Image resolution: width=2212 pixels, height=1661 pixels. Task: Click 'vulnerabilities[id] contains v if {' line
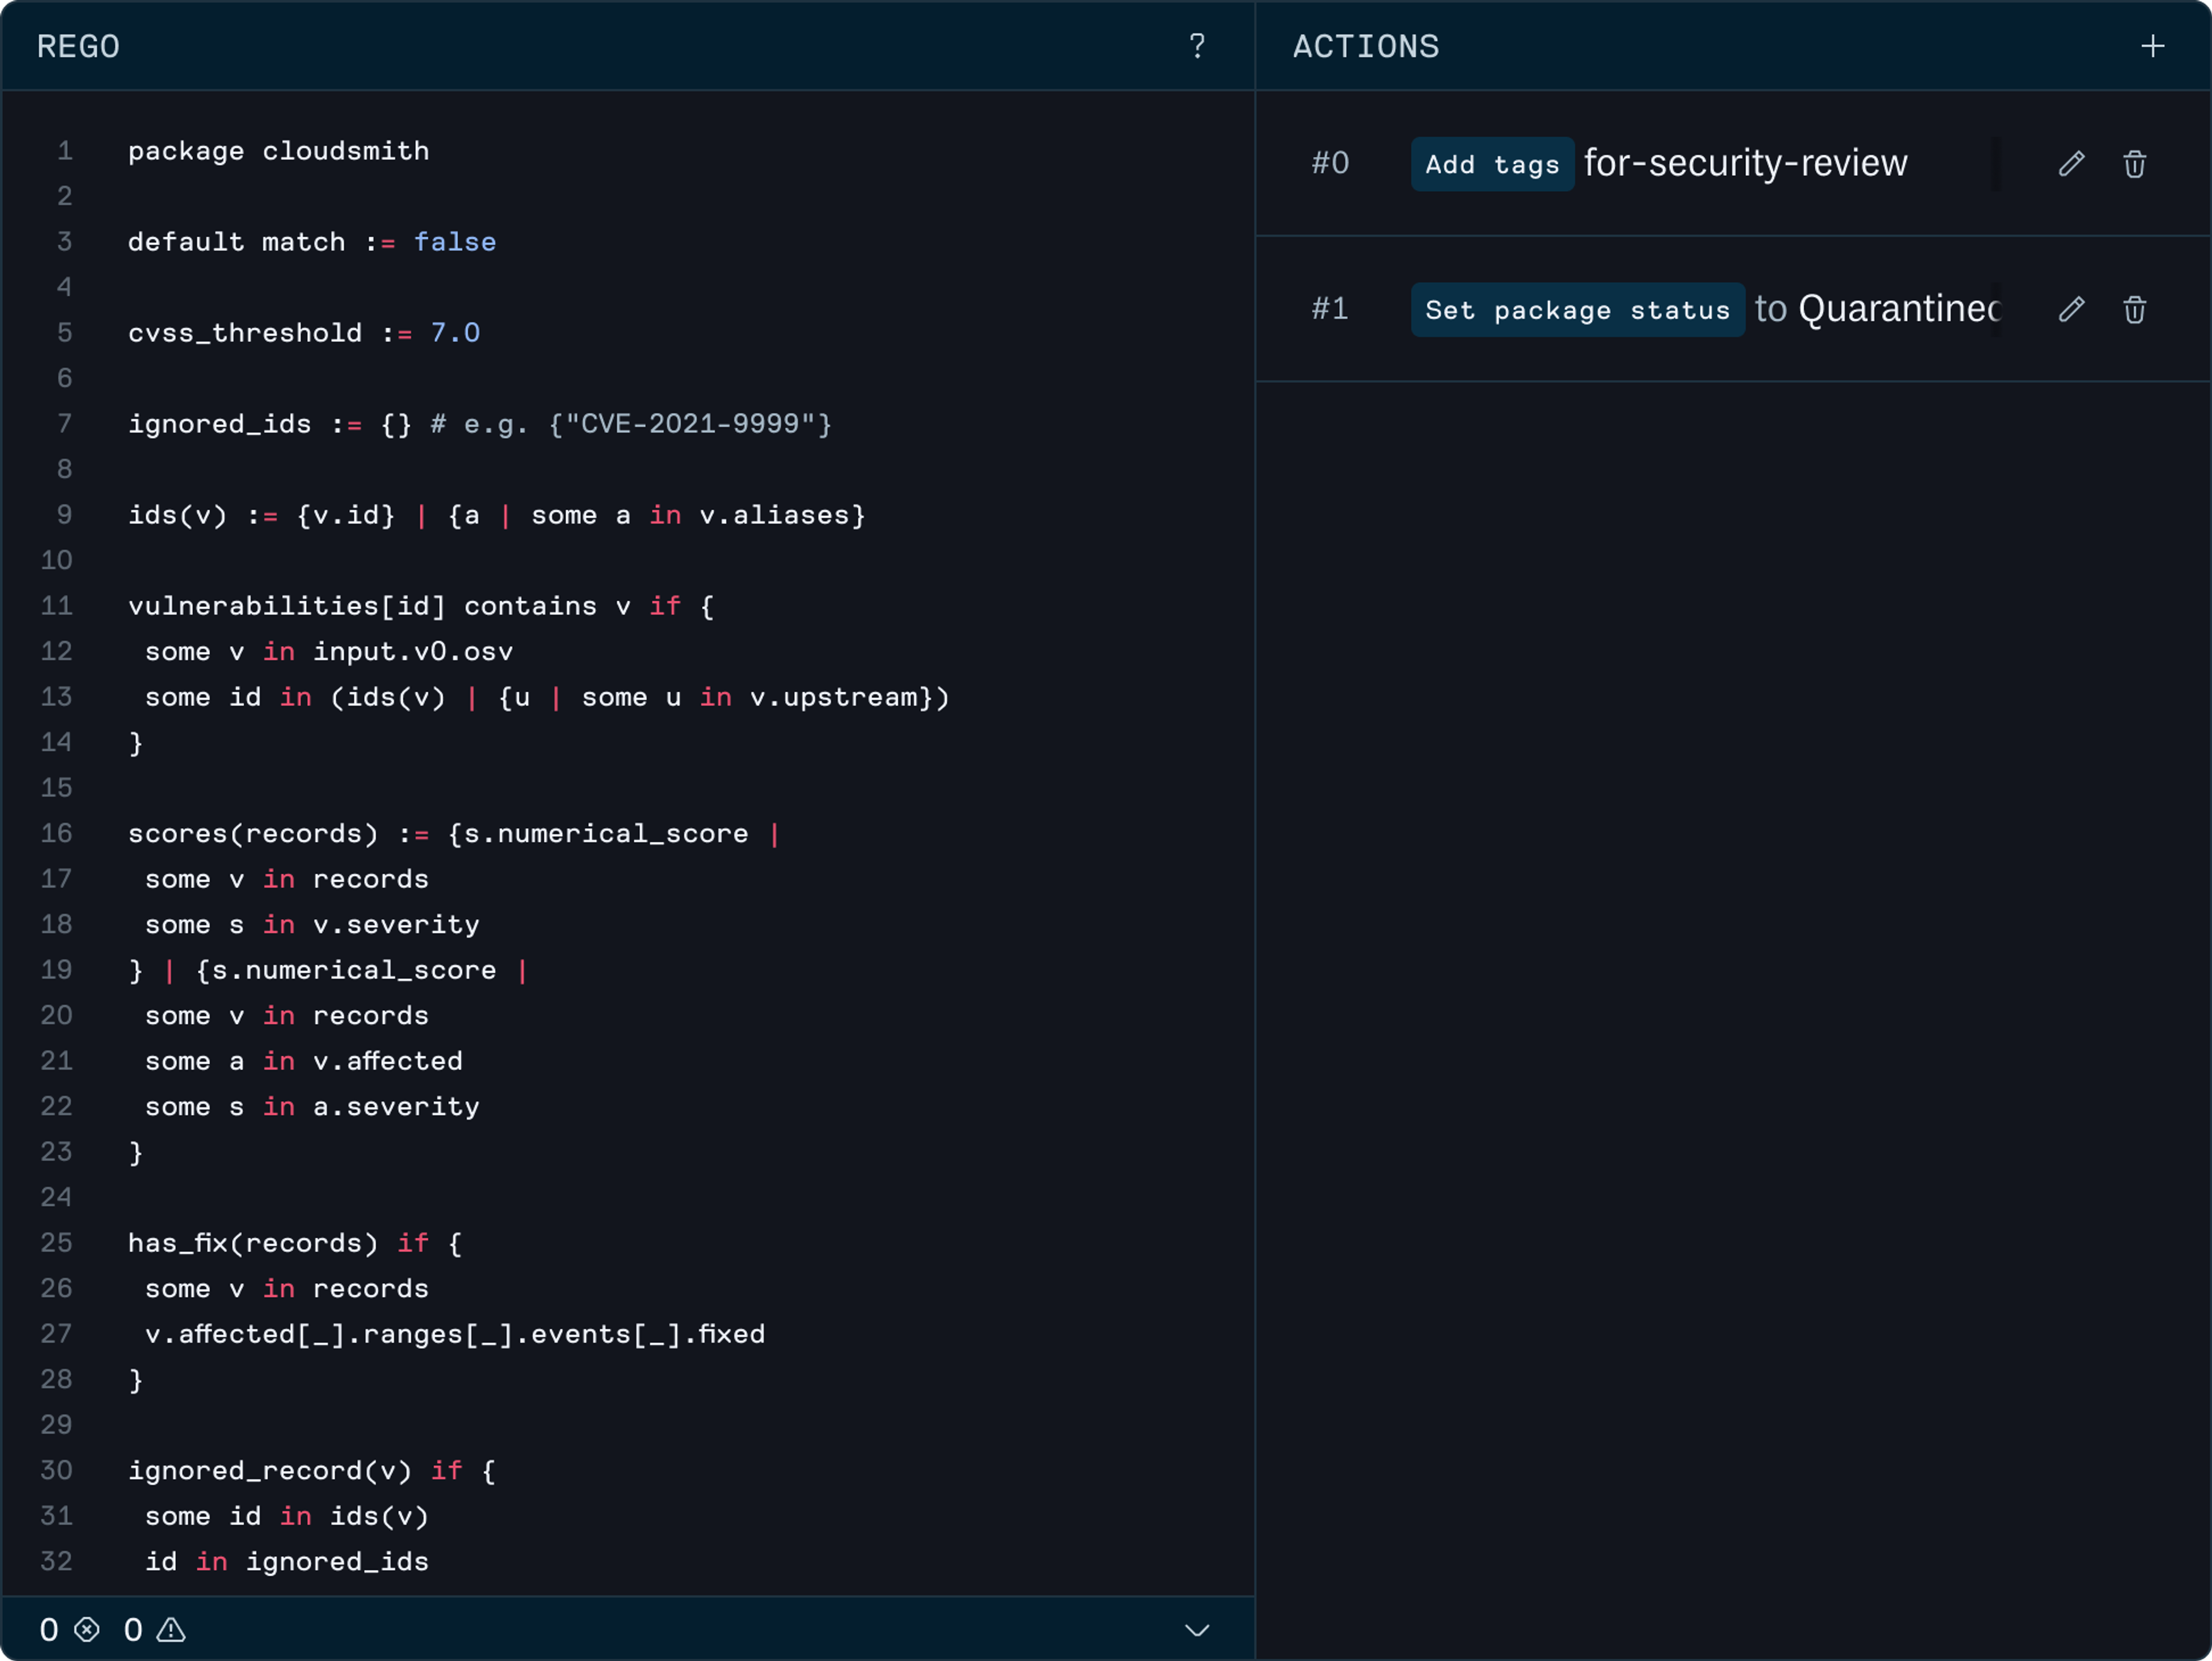tap(421, 606)
